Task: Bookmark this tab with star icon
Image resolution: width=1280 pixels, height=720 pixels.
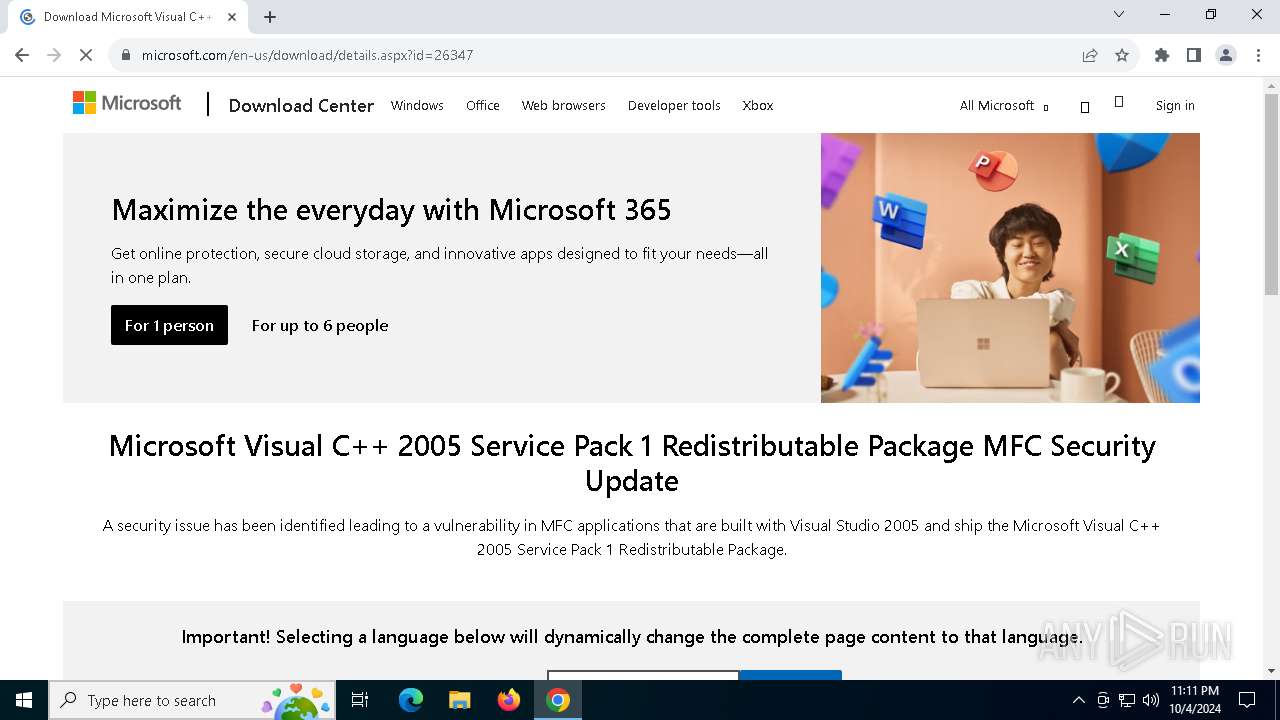Action: [1122, 55]
